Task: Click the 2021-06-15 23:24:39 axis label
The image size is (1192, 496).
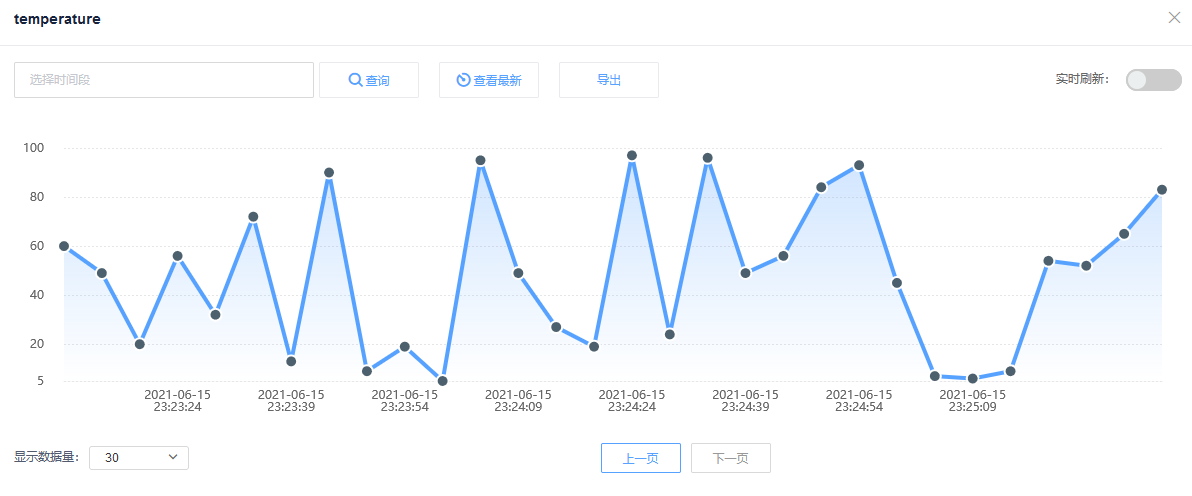Action: click(745, 401)
